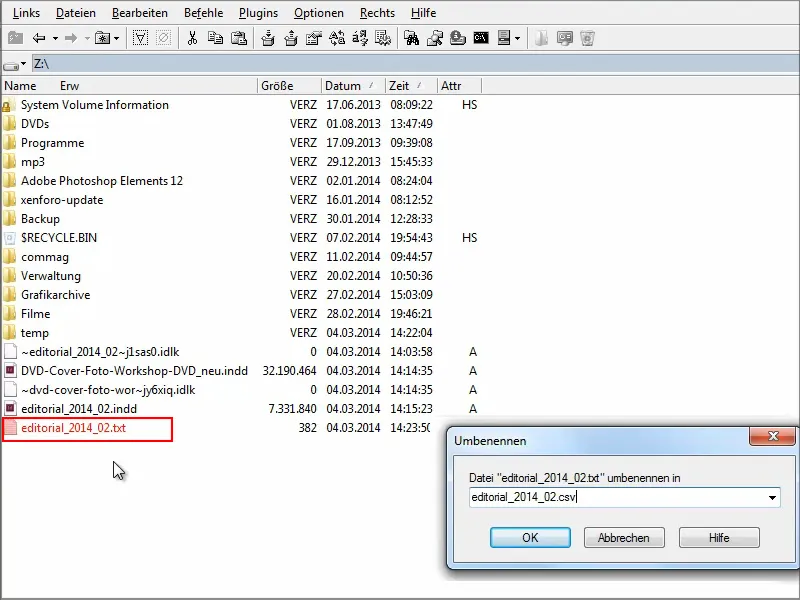The image size is (800, 600).
Task: Click the change case/rename toolbar icon
Action: point(360,38)
